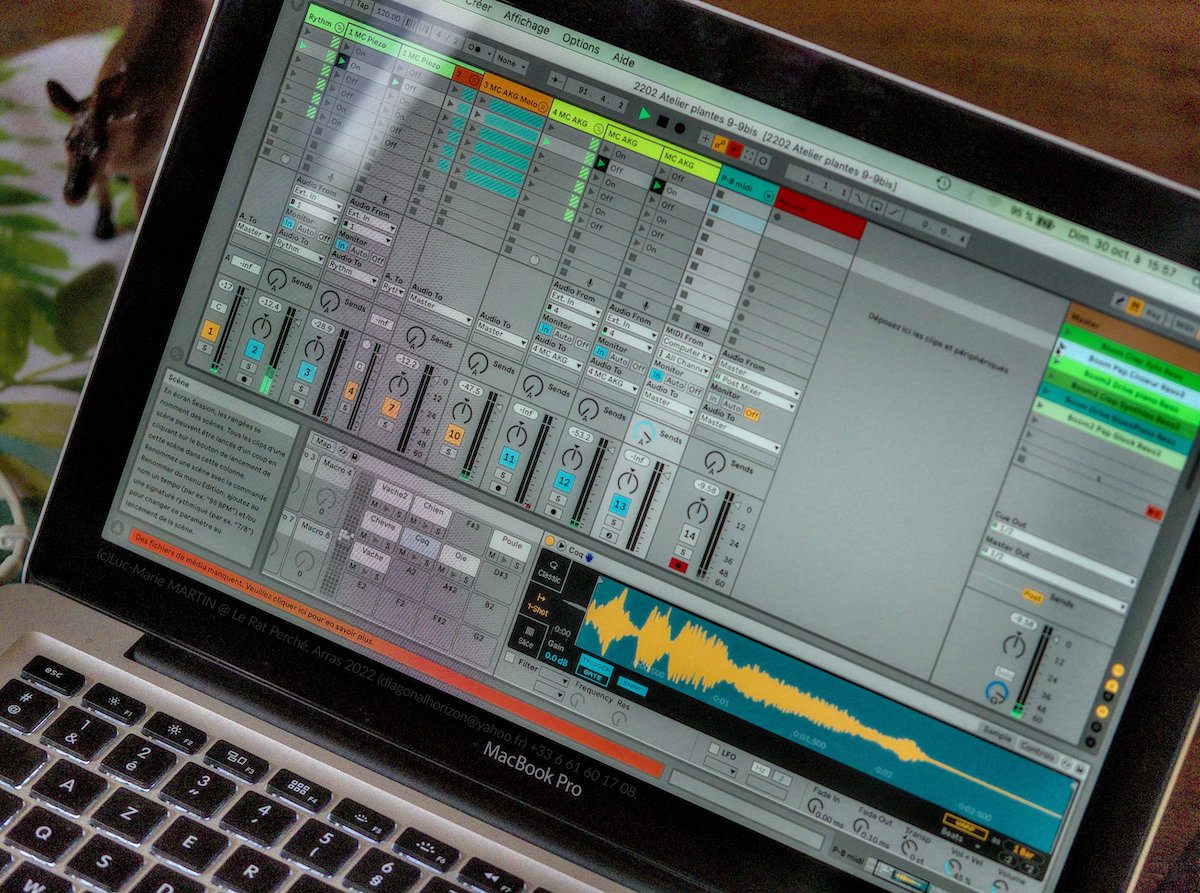Image resolution: width=1200 pixels, height=893 pixels.
Task: Enable the LFO checkbox
Action: [713, 749]
